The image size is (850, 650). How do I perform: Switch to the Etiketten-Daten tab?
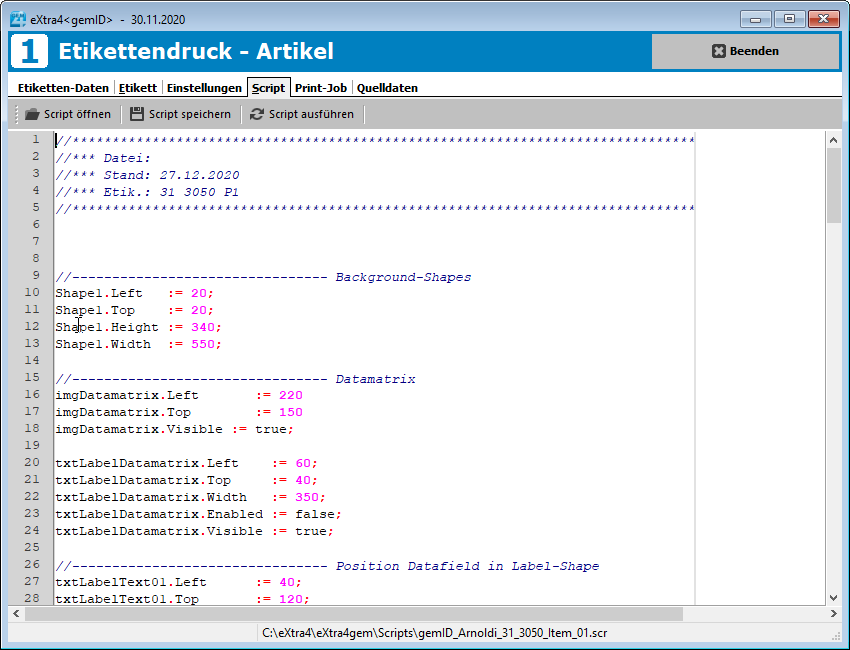(63, 87)
